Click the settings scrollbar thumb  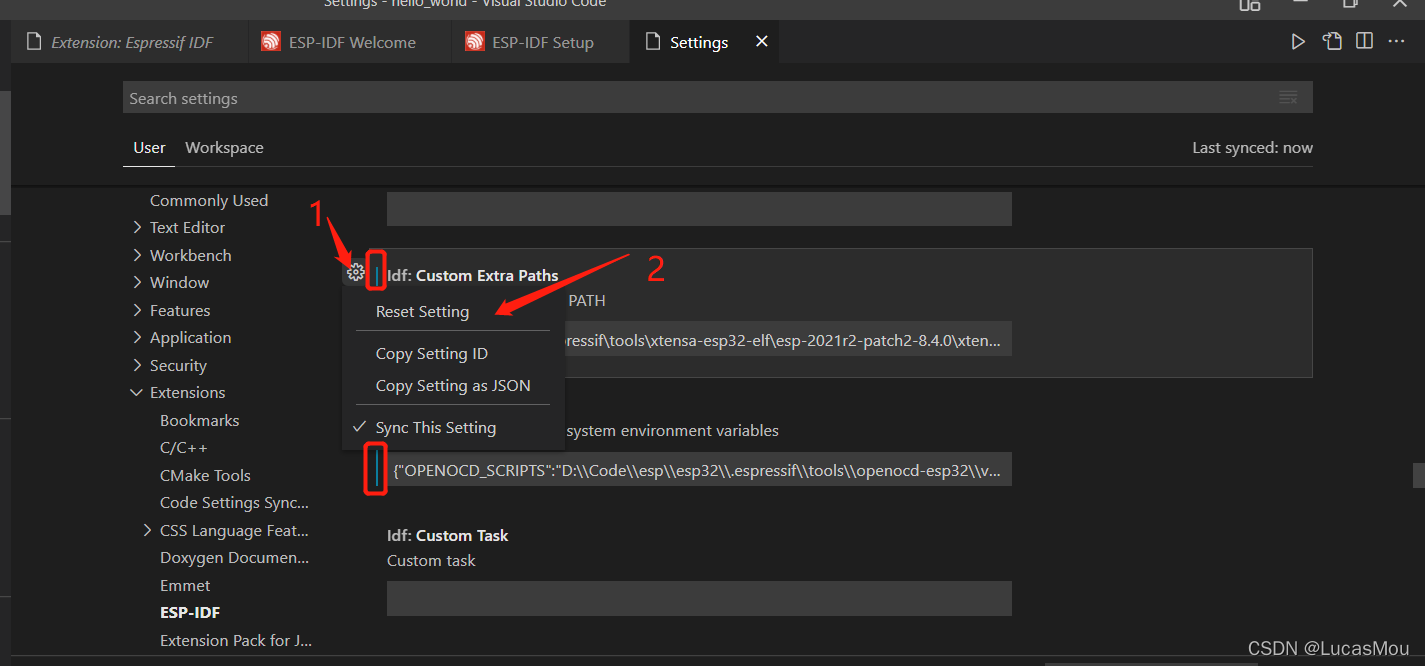pyautogui.click(x=1418, y=474)
